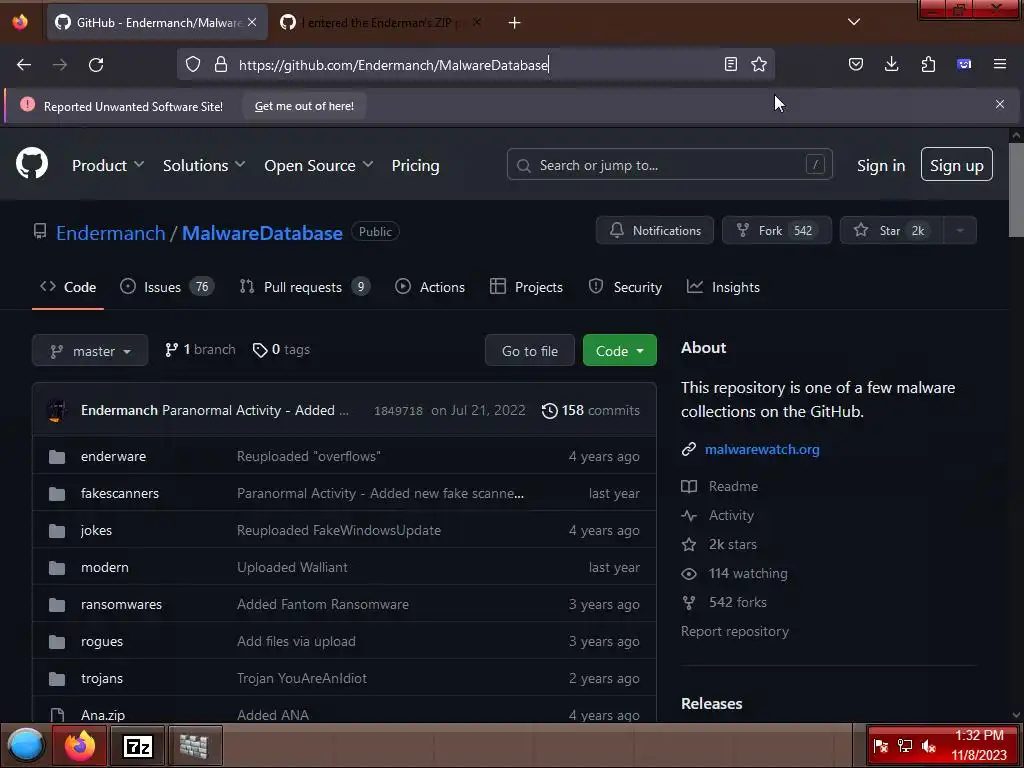Dismiss the Unwanted Software warning bar

click(1000, 104)
